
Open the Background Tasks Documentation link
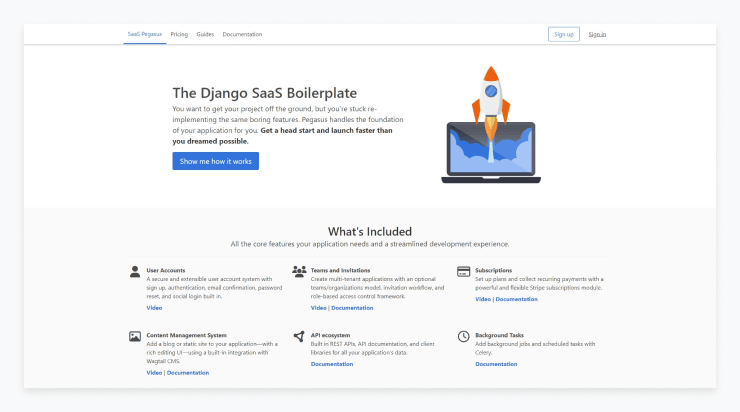(x=496, y=364)
